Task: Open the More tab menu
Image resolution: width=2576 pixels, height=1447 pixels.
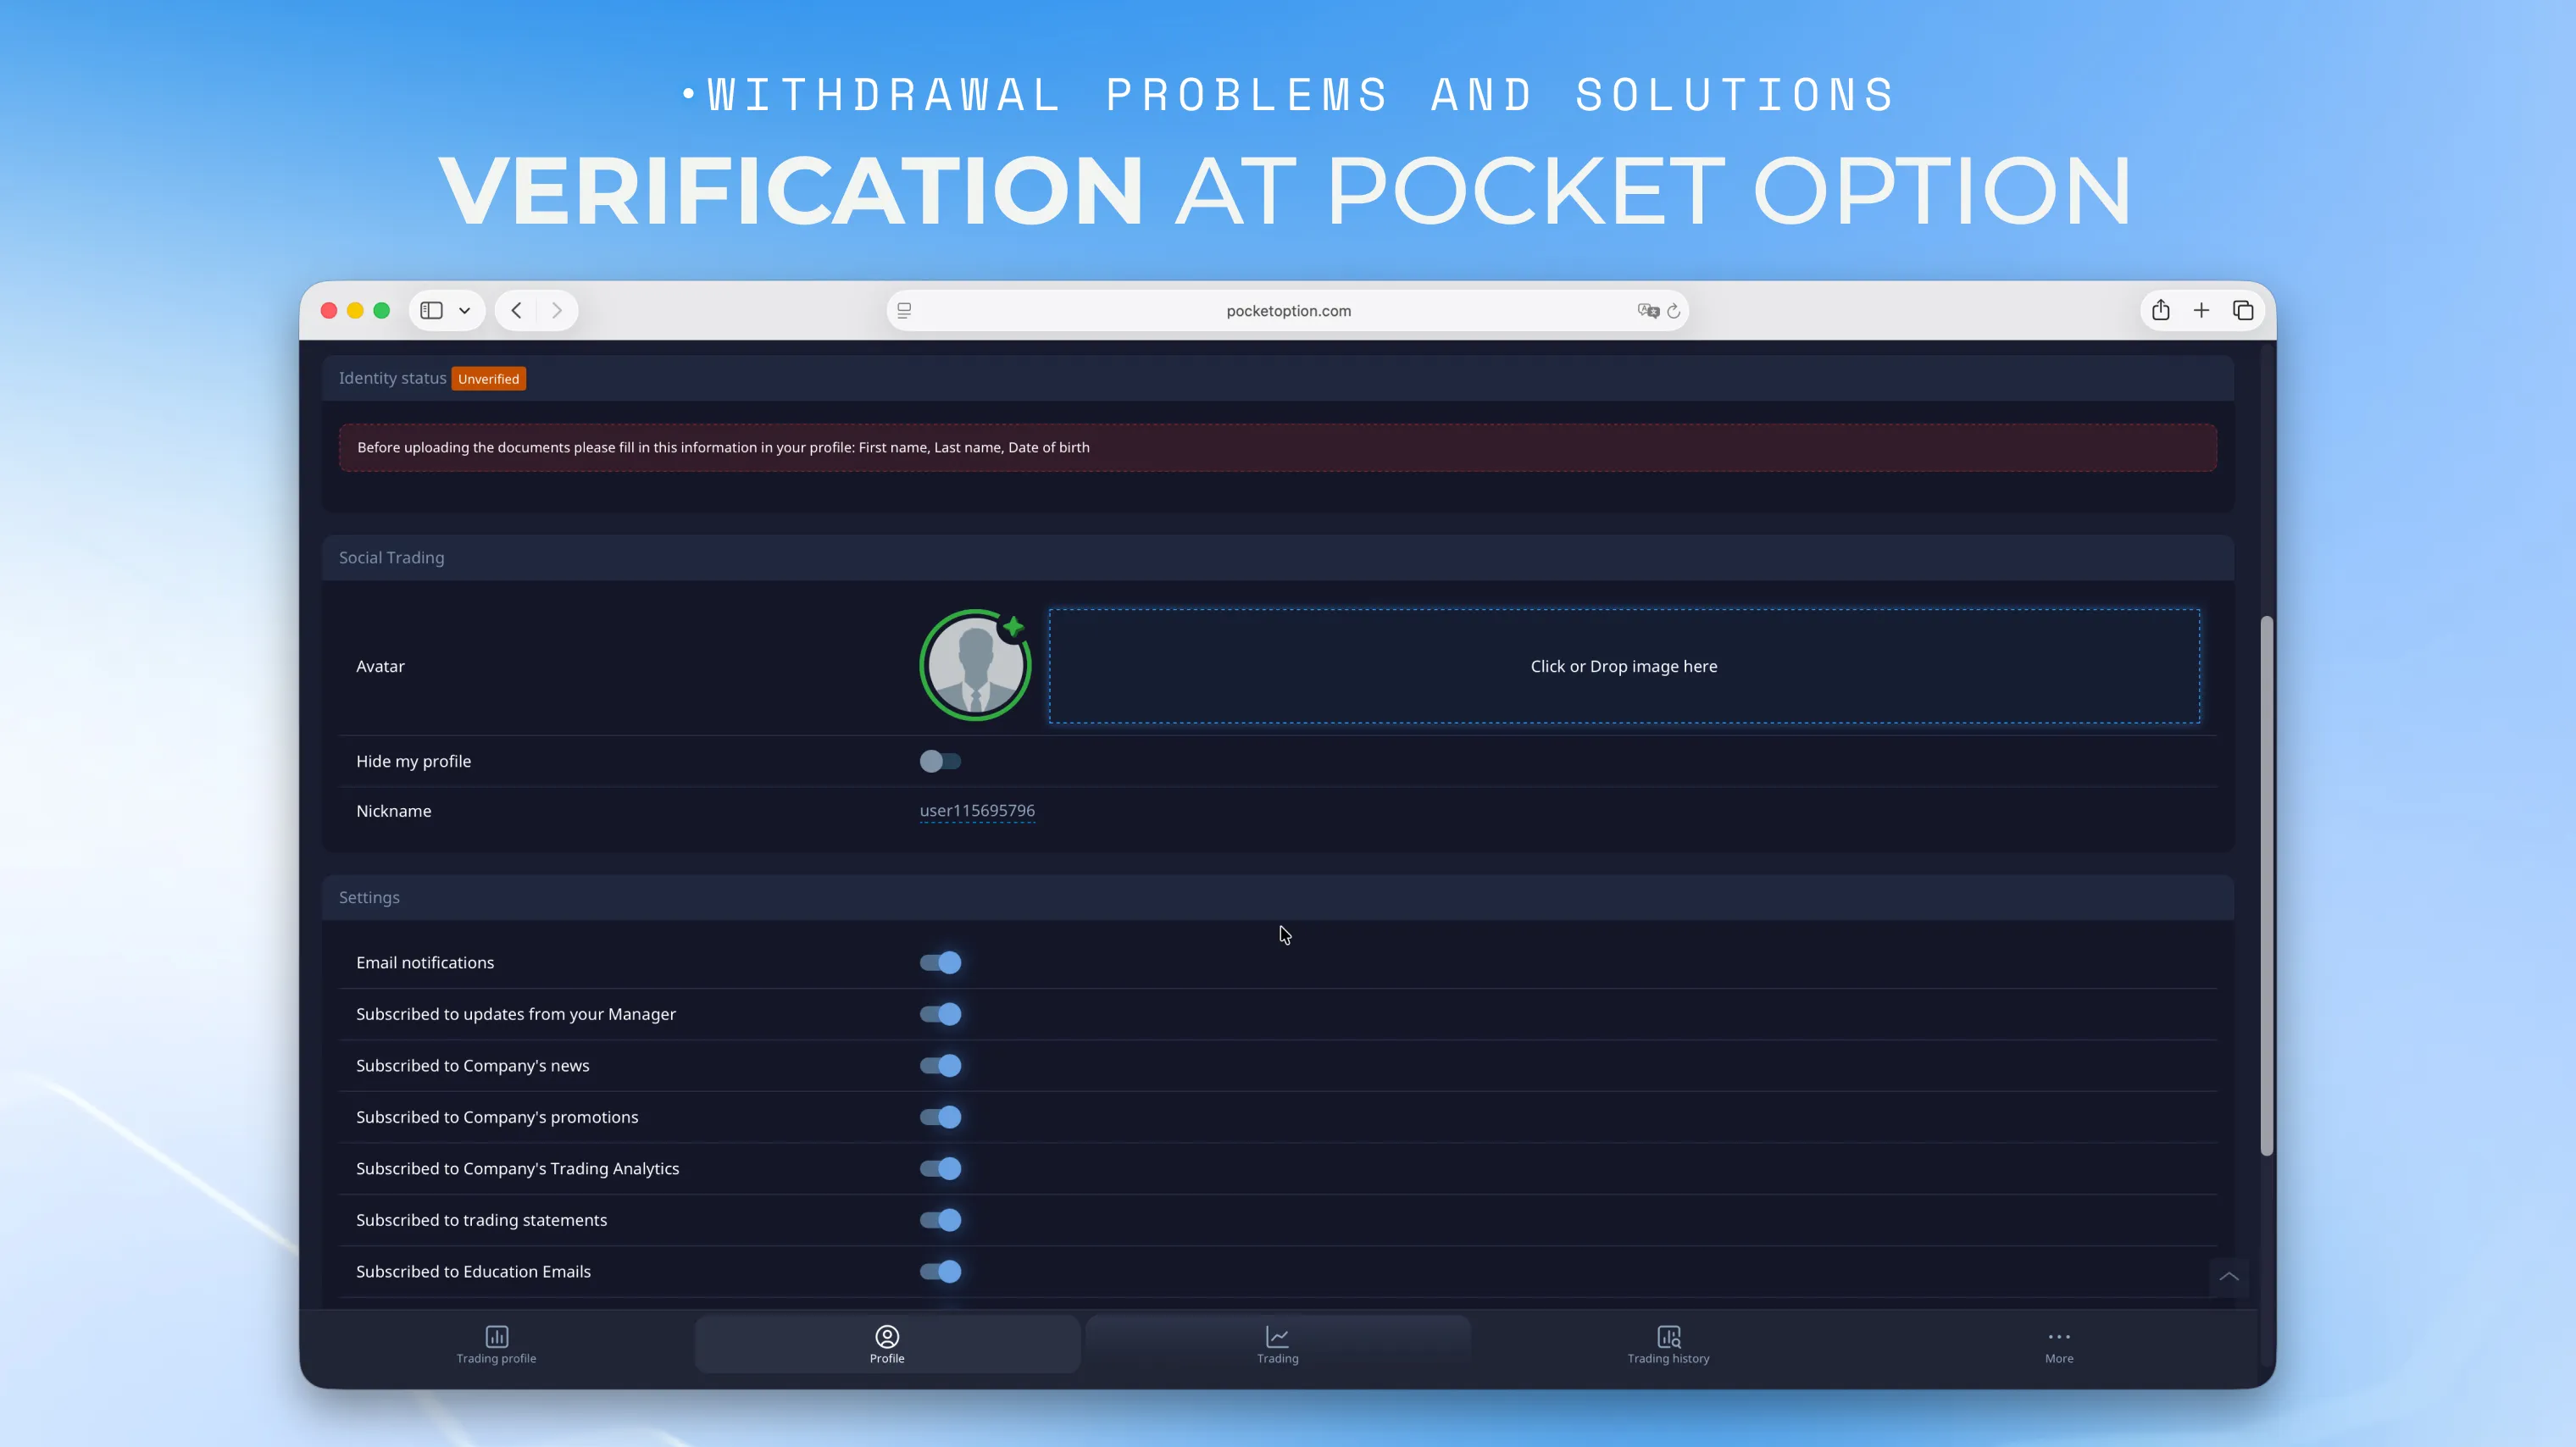Action: [x=2059, y=1345]
